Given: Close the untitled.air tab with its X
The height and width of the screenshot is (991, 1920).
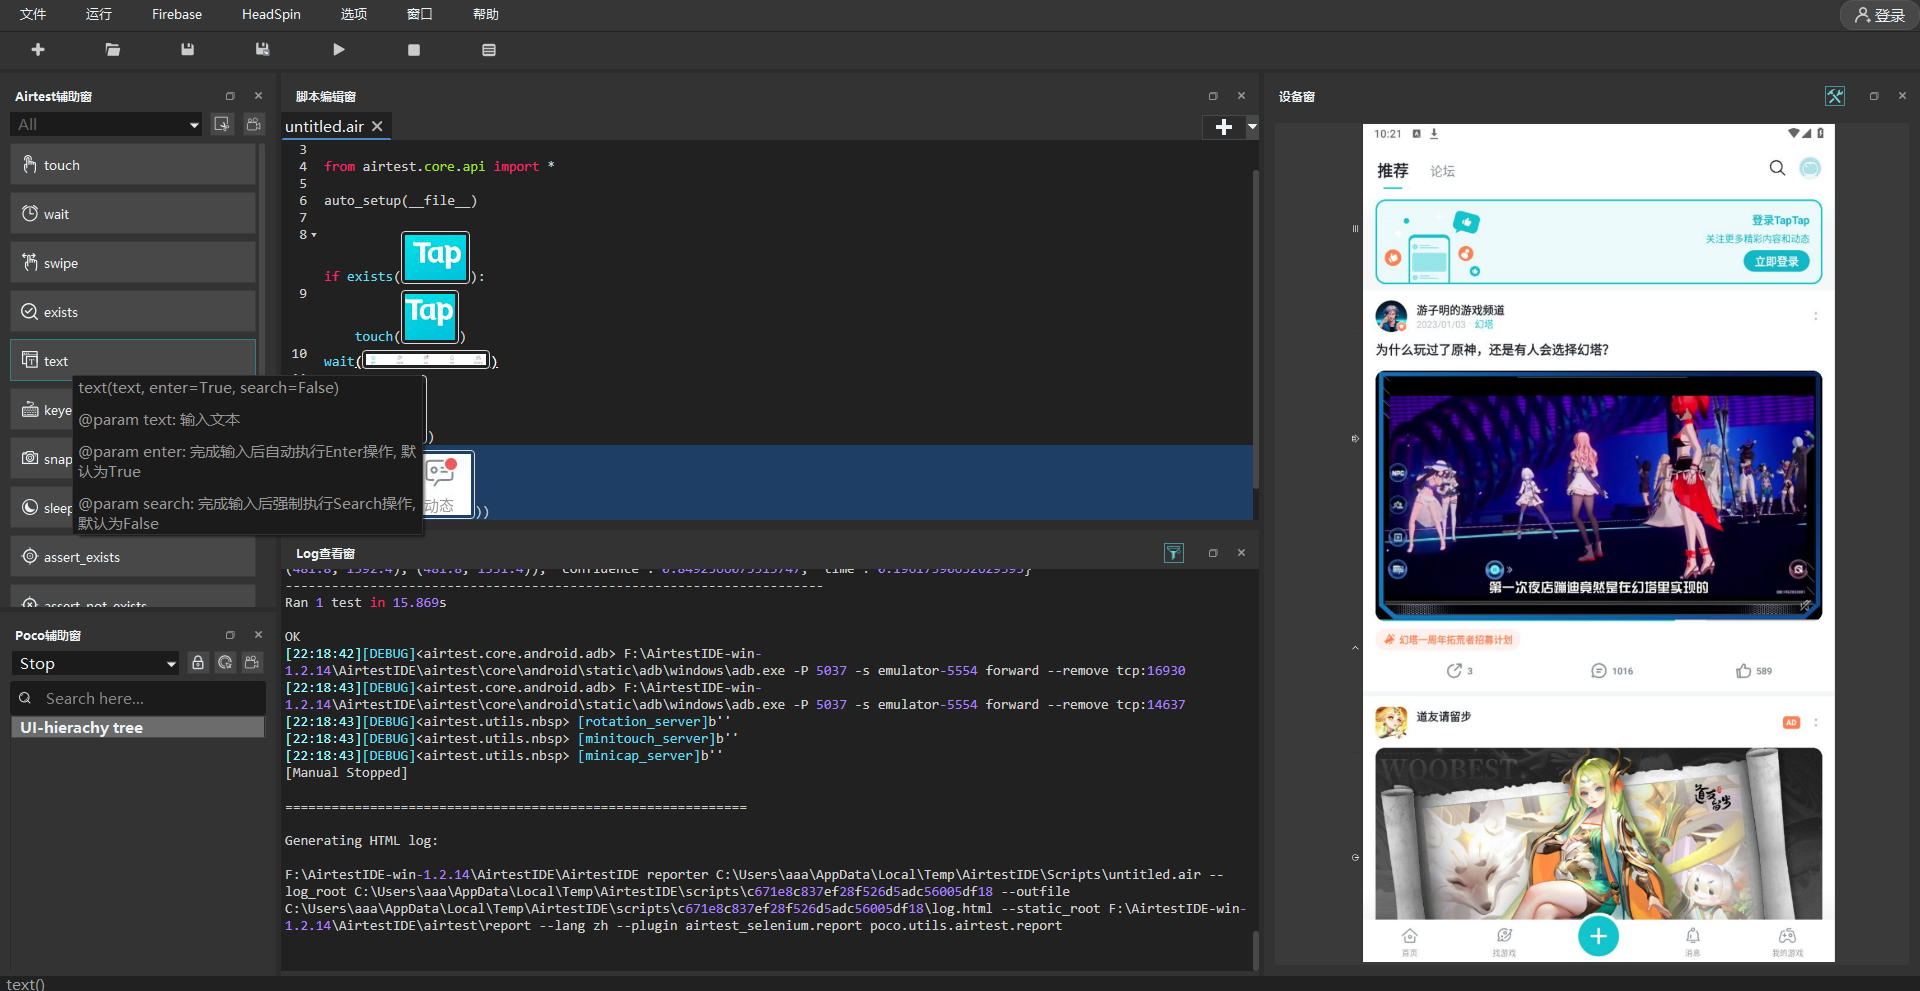Looking at the screenshot, I should click(x=378, y=126).
